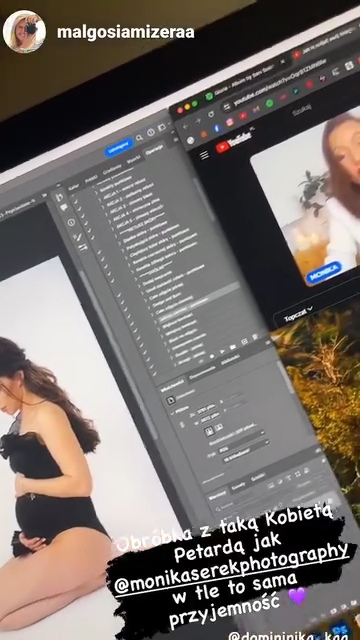Delete action trash icon in Actions panel
Viewport: 360px width, 640px height.
tap(256, 336)
